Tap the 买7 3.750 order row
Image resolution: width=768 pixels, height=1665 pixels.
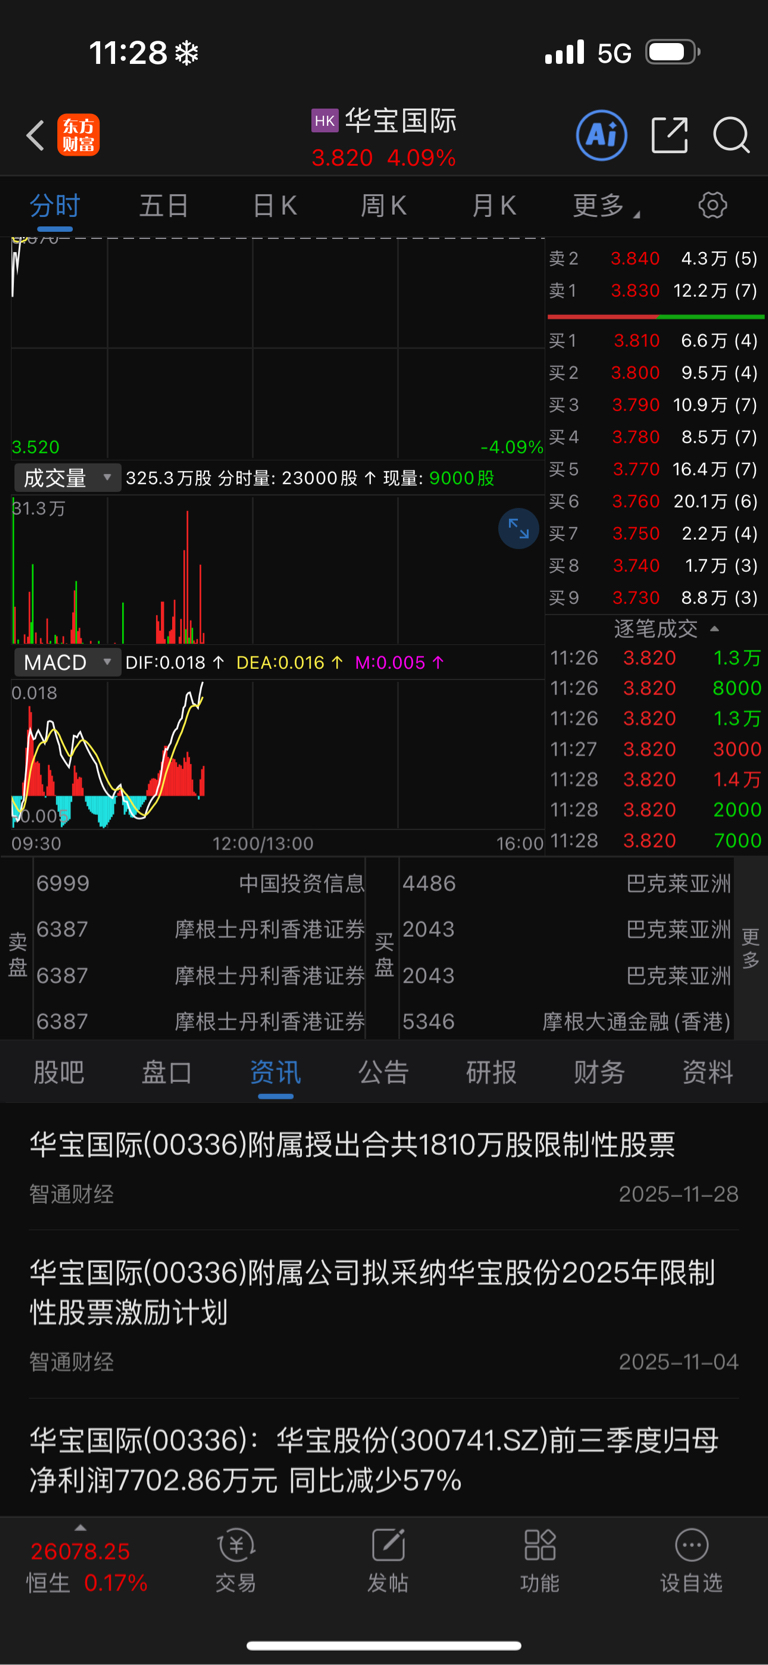click(x=656, y=533)
